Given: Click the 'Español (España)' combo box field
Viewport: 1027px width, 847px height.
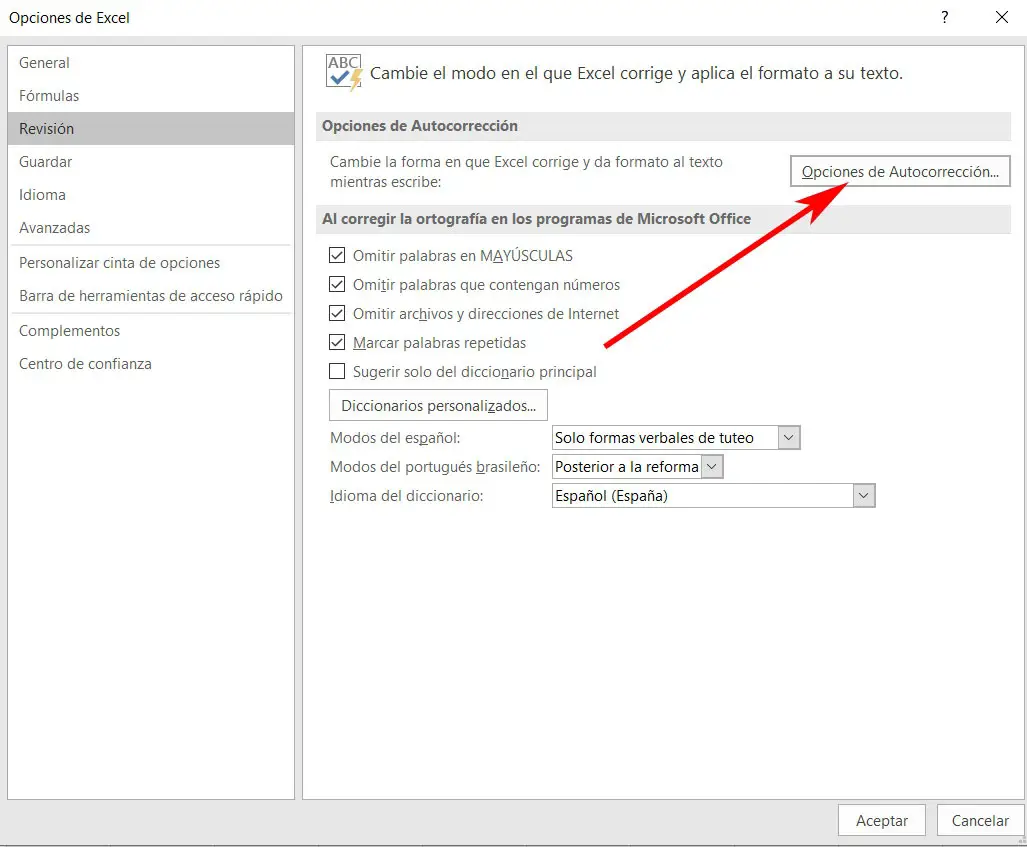Looking at the screenshot, I should pos(713,496).
